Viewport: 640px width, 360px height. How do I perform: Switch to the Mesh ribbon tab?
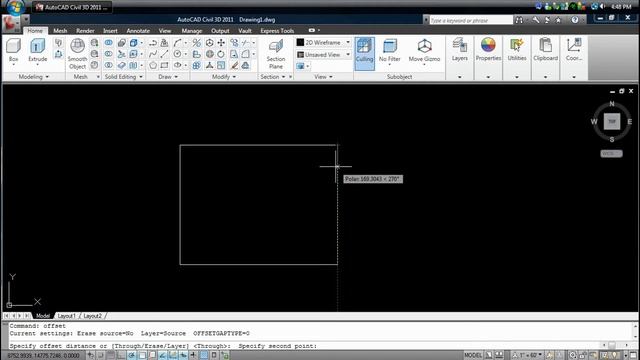(60, 31)
